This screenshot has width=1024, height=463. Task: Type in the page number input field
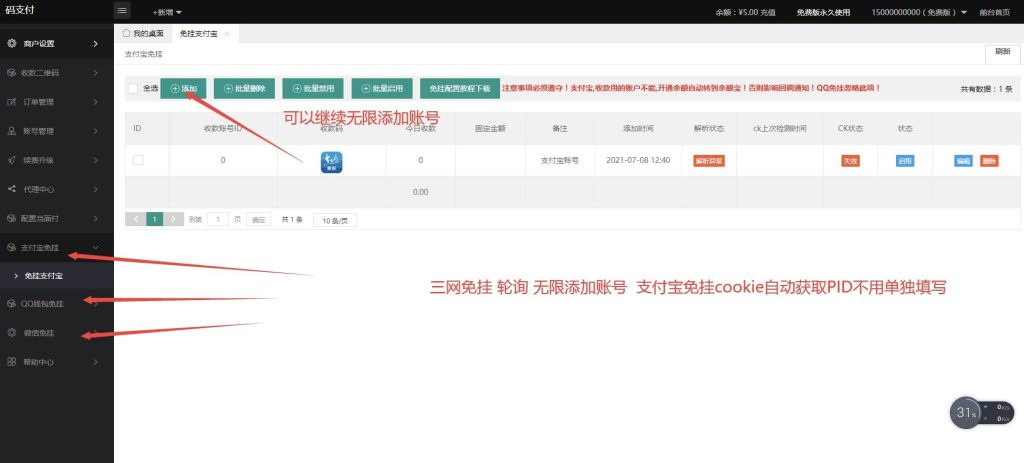[x=217, y=219]
